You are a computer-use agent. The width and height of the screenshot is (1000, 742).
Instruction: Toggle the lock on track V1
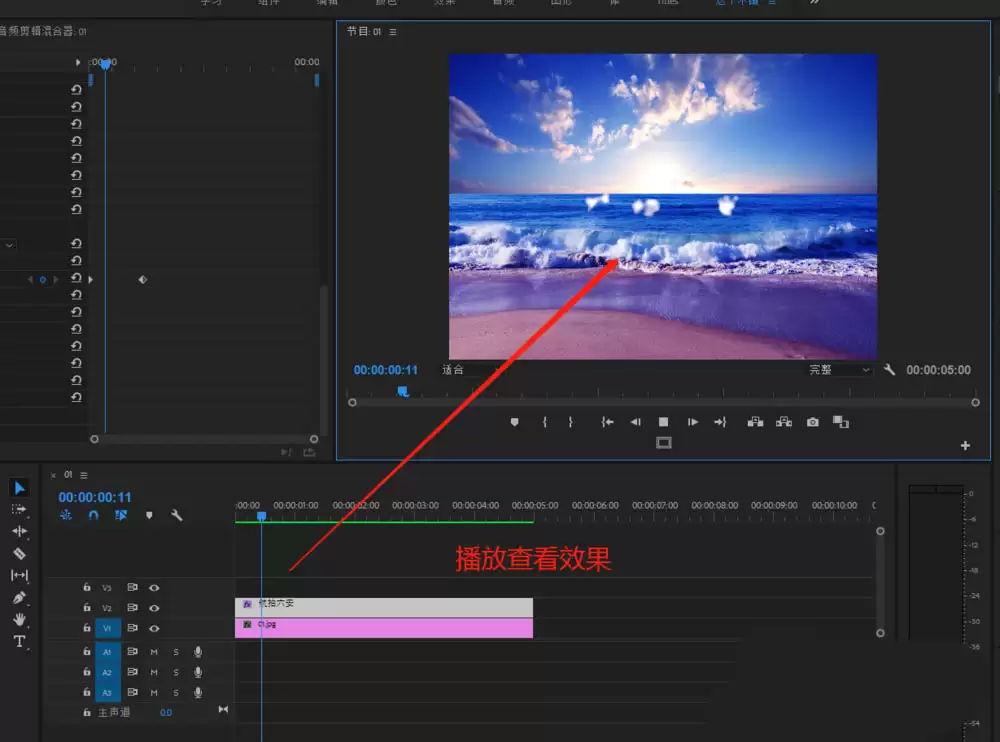87,628
